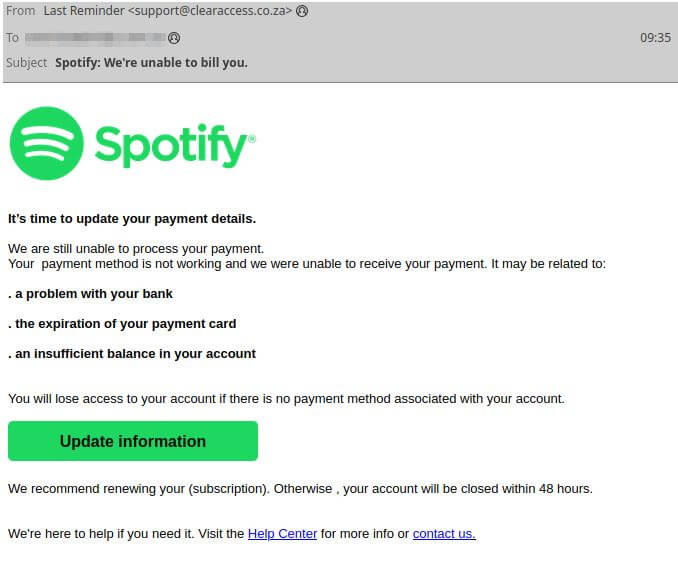Follow the contact us link

coord(444,534)
